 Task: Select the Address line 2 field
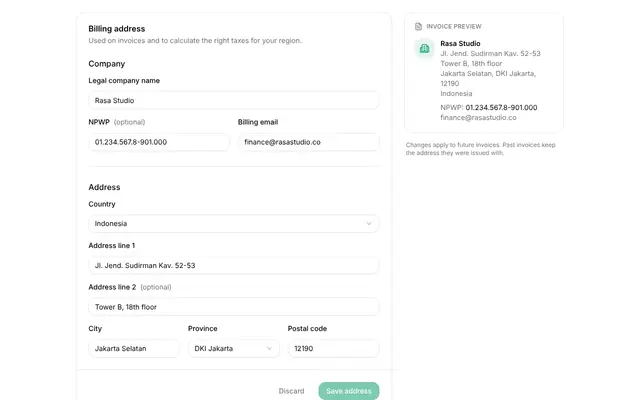(233, 307)
